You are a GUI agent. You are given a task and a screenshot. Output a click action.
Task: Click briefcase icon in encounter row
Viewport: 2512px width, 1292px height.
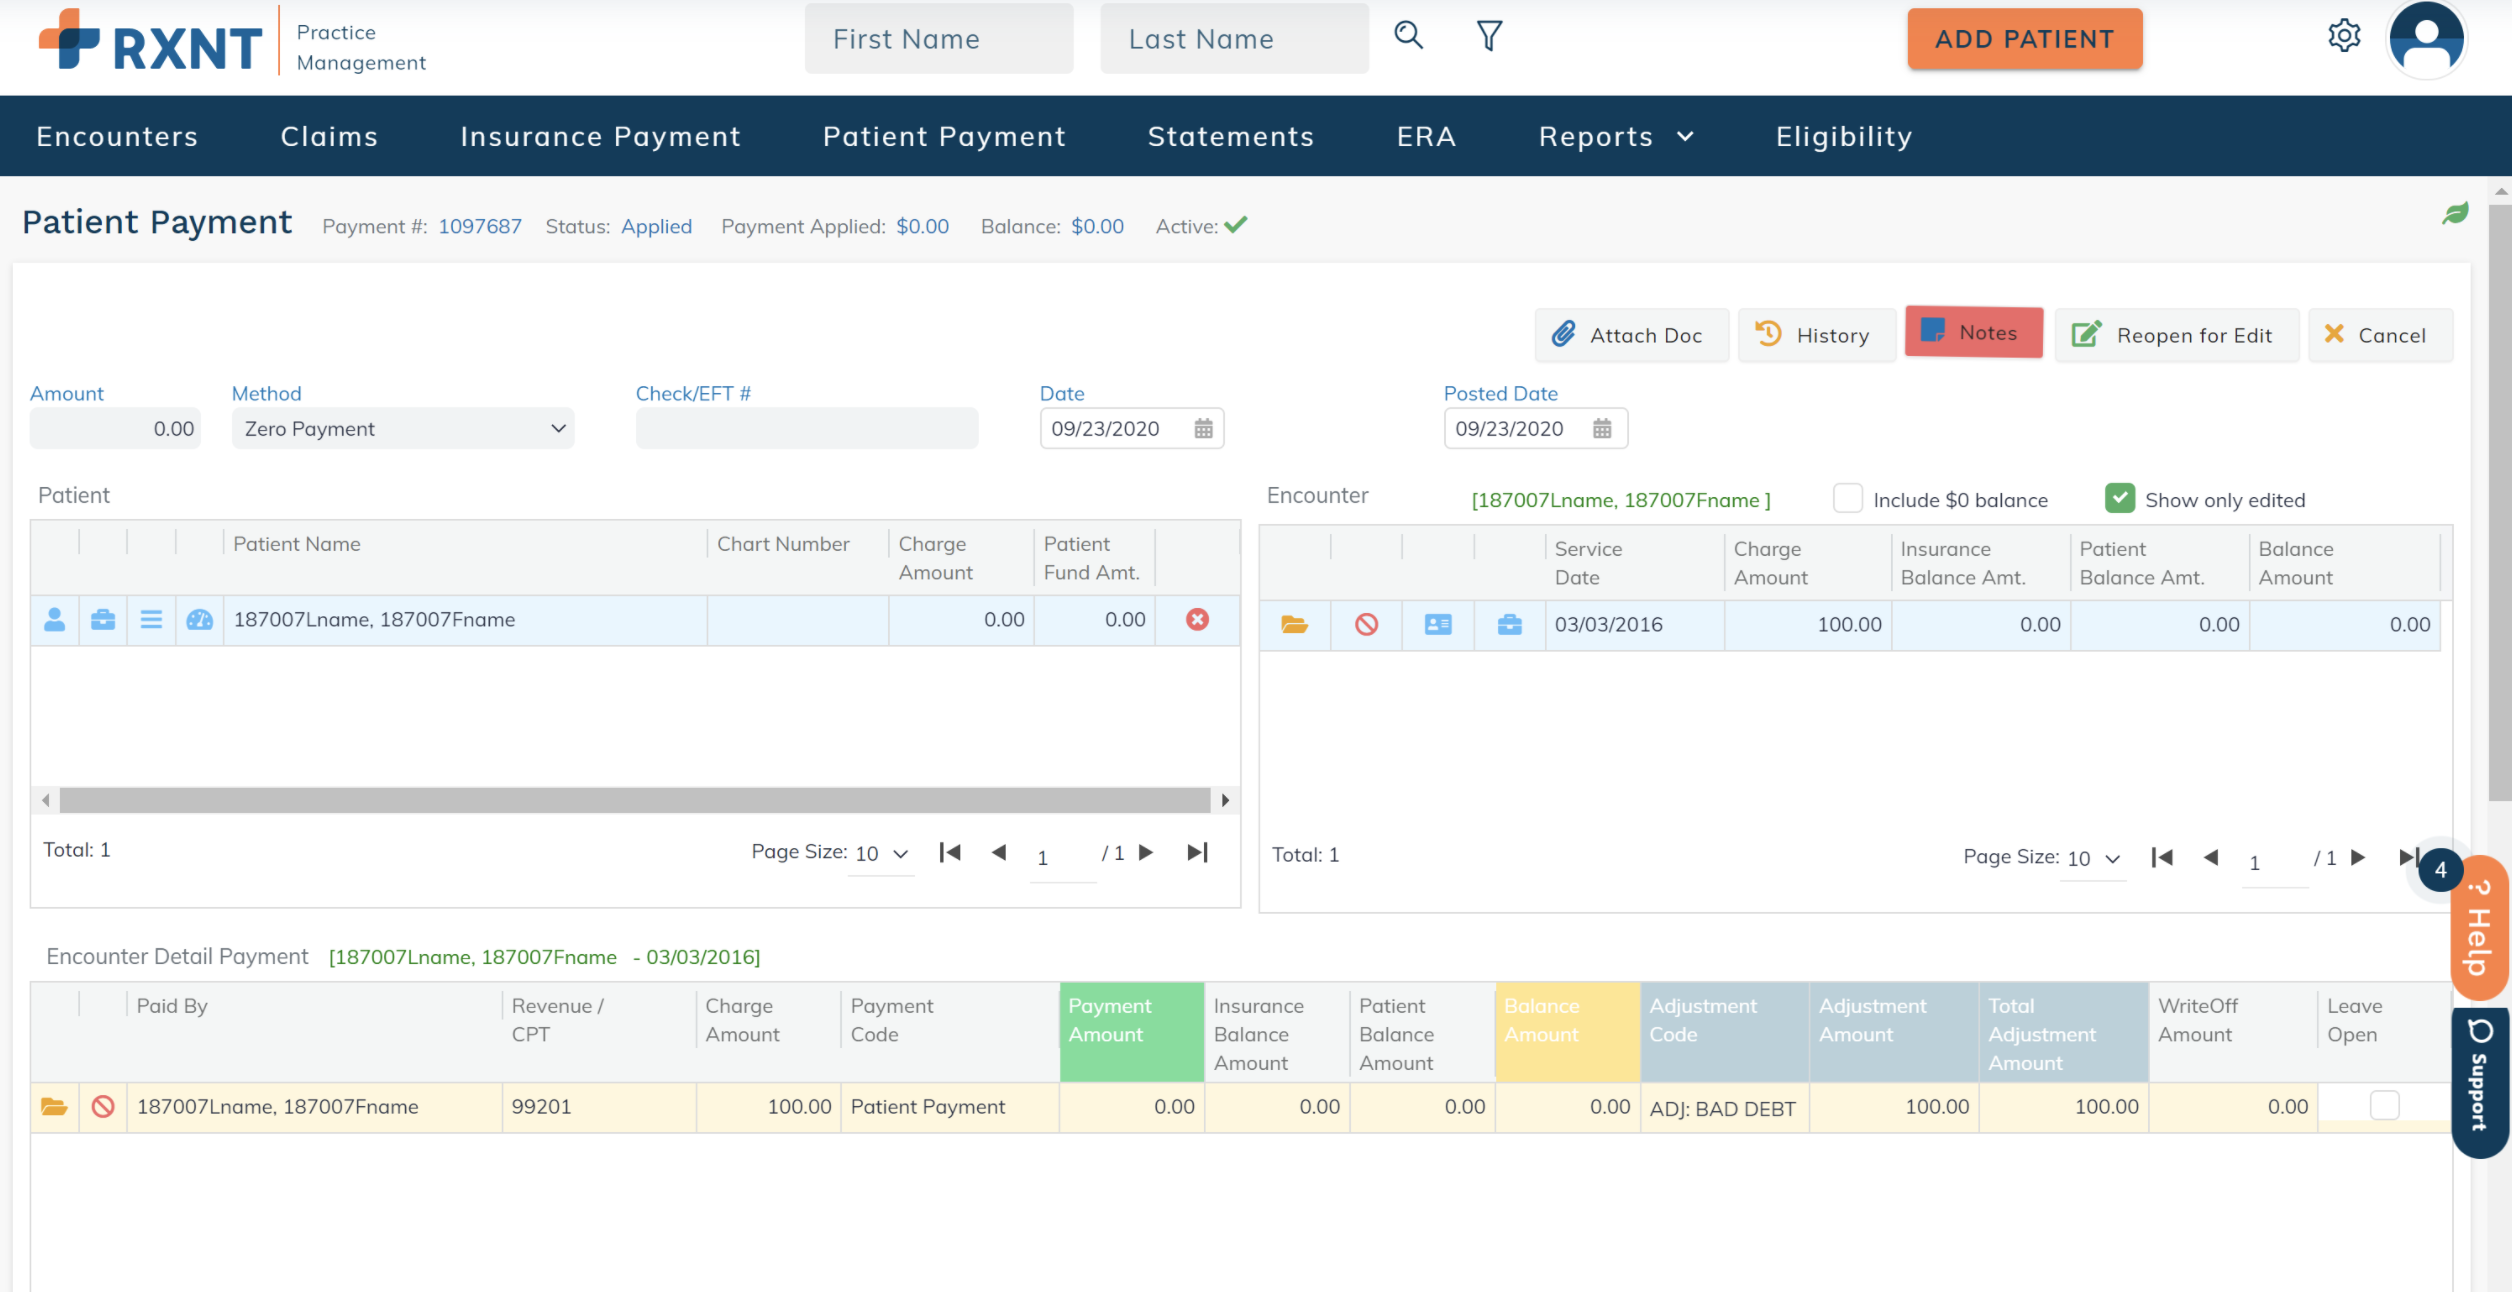pyautogui.click(x=1510, y=625)
